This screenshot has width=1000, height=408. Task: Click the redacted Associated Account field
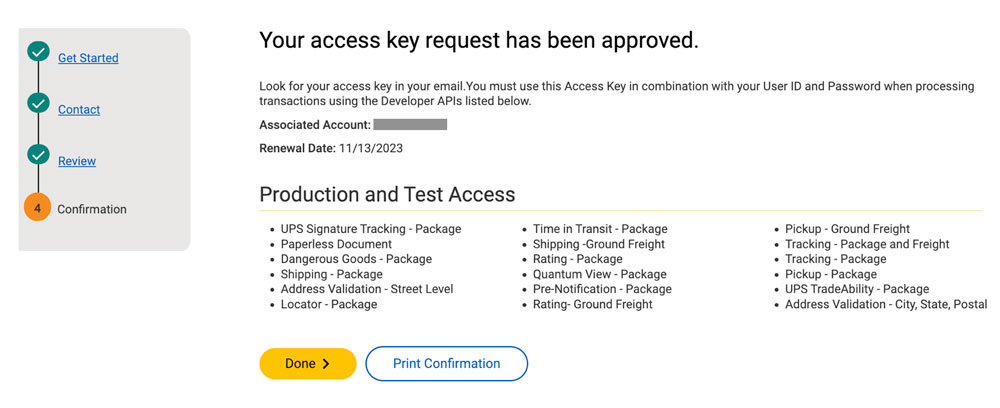coord(410,124)
